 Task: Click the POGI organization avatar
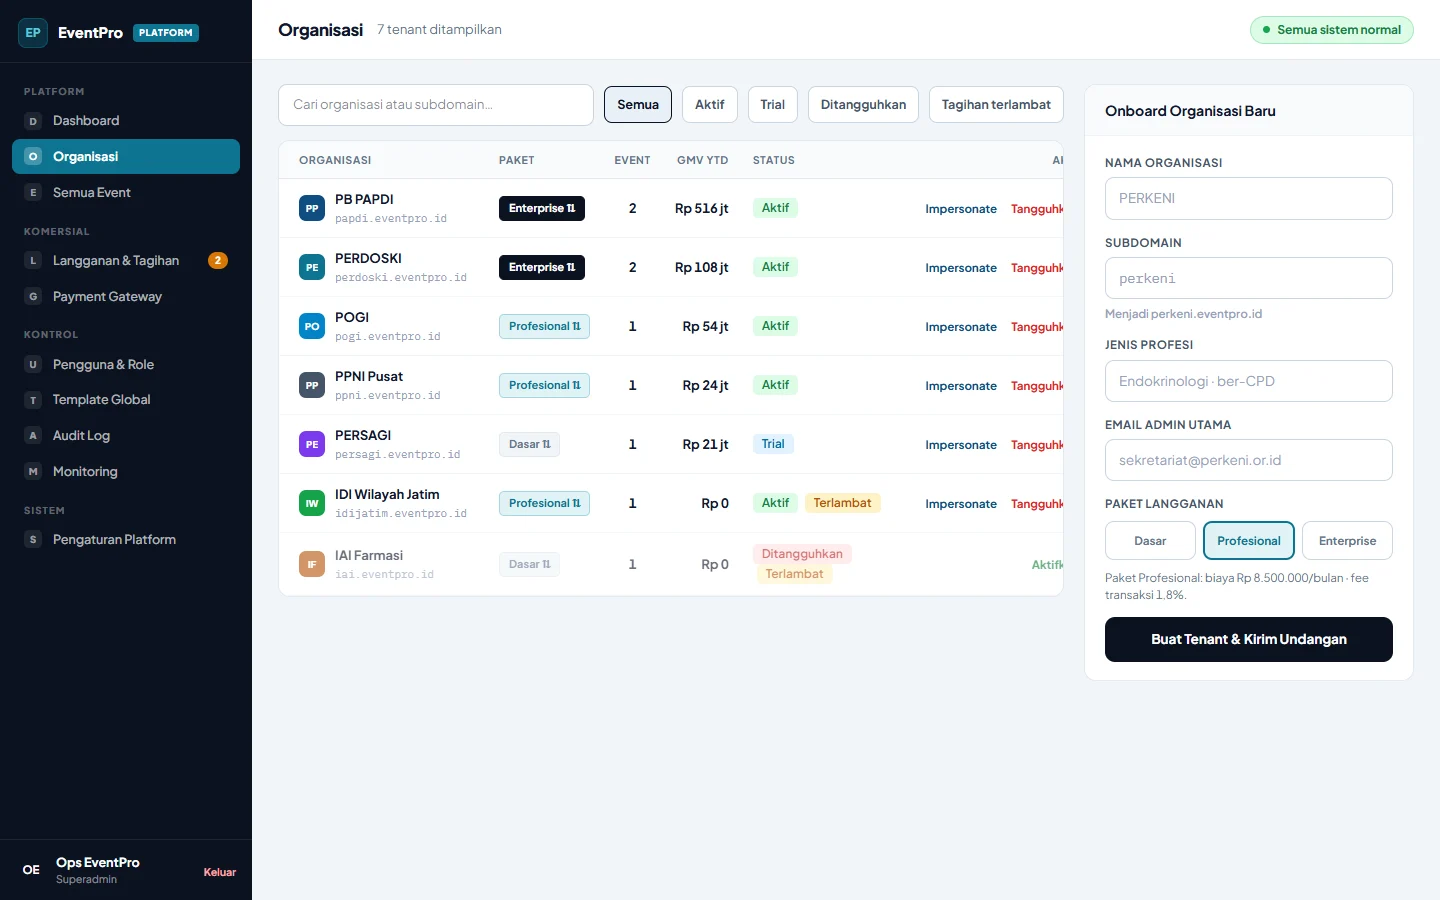pos(312,326)
